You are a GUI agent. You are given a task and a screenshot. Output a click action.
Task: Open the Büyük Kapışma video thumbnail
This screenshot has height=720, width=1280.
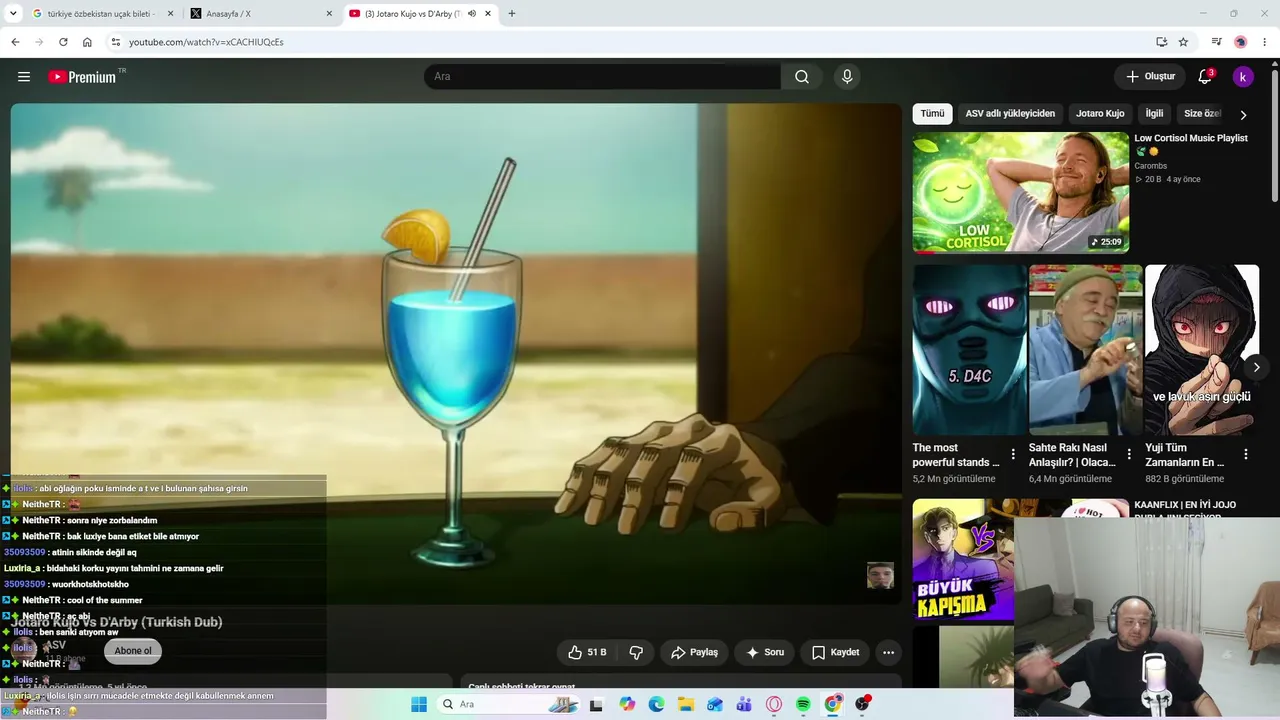(963, 560)
